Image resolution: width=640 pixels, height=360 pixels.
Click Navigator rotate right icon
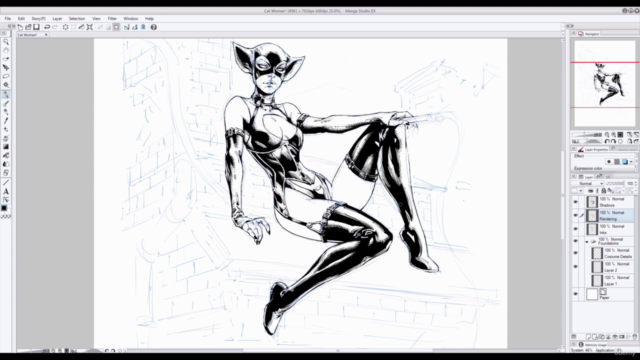[x=613, y=141]
